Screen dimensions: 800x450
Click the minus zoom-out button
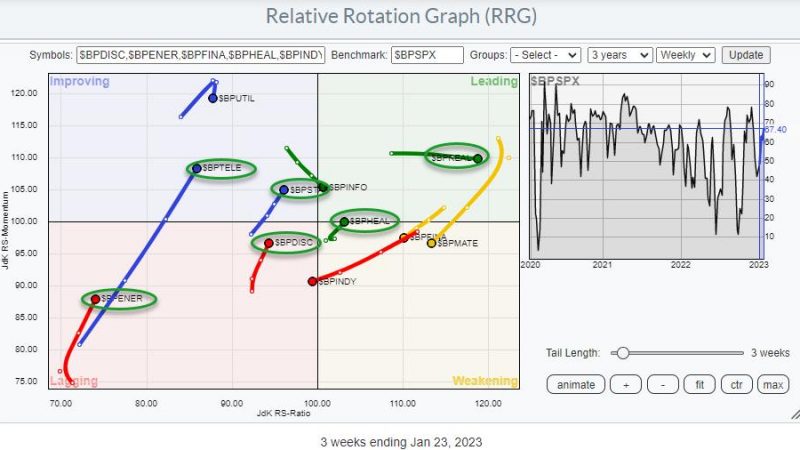pyautogui.click(x=663, y=385)
